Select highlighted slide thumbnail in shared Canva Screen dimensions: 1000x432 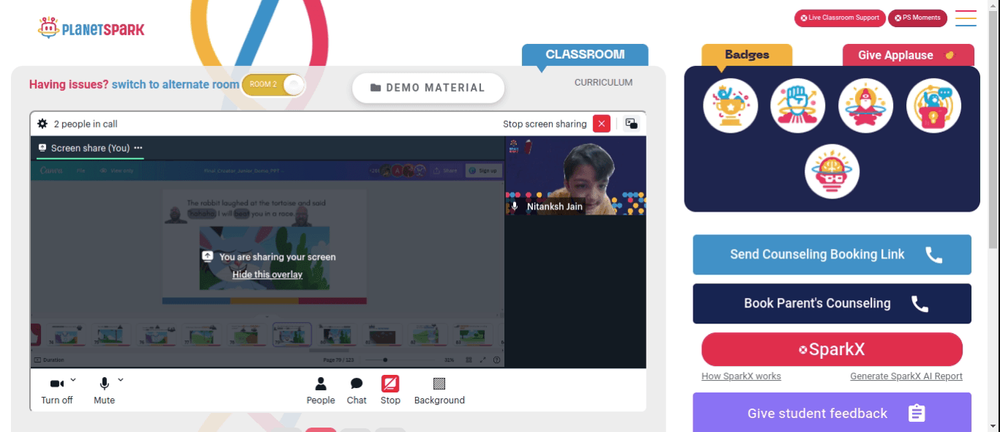(x=292, y=334)
